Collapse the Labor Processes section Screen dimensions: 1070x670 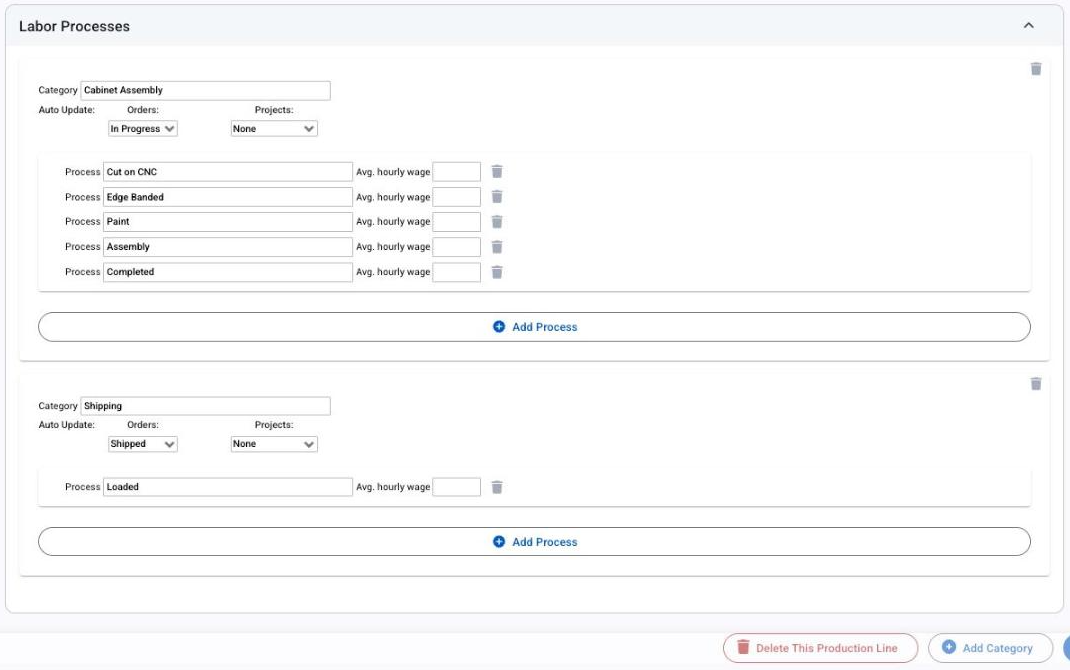click(x=1028, y=26)
